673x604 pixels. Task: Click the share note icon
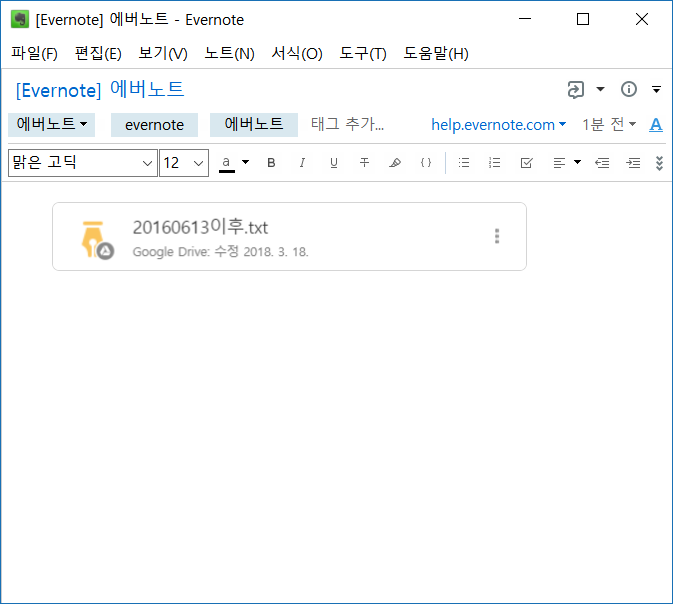(x=576, y=90)
